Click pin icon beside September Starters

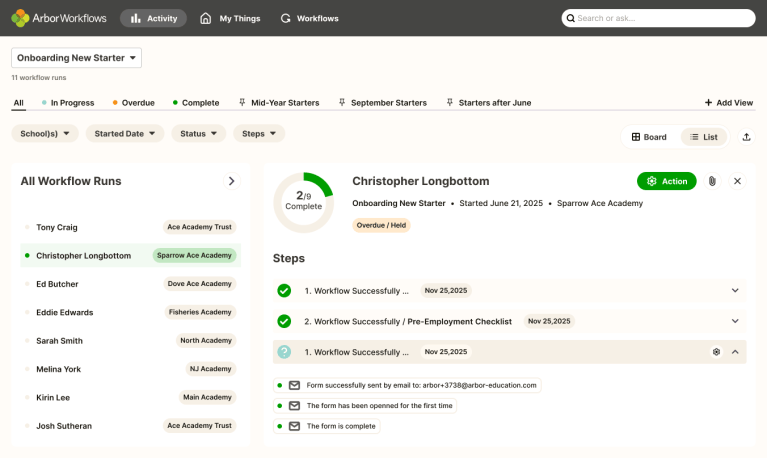[342, 102]
